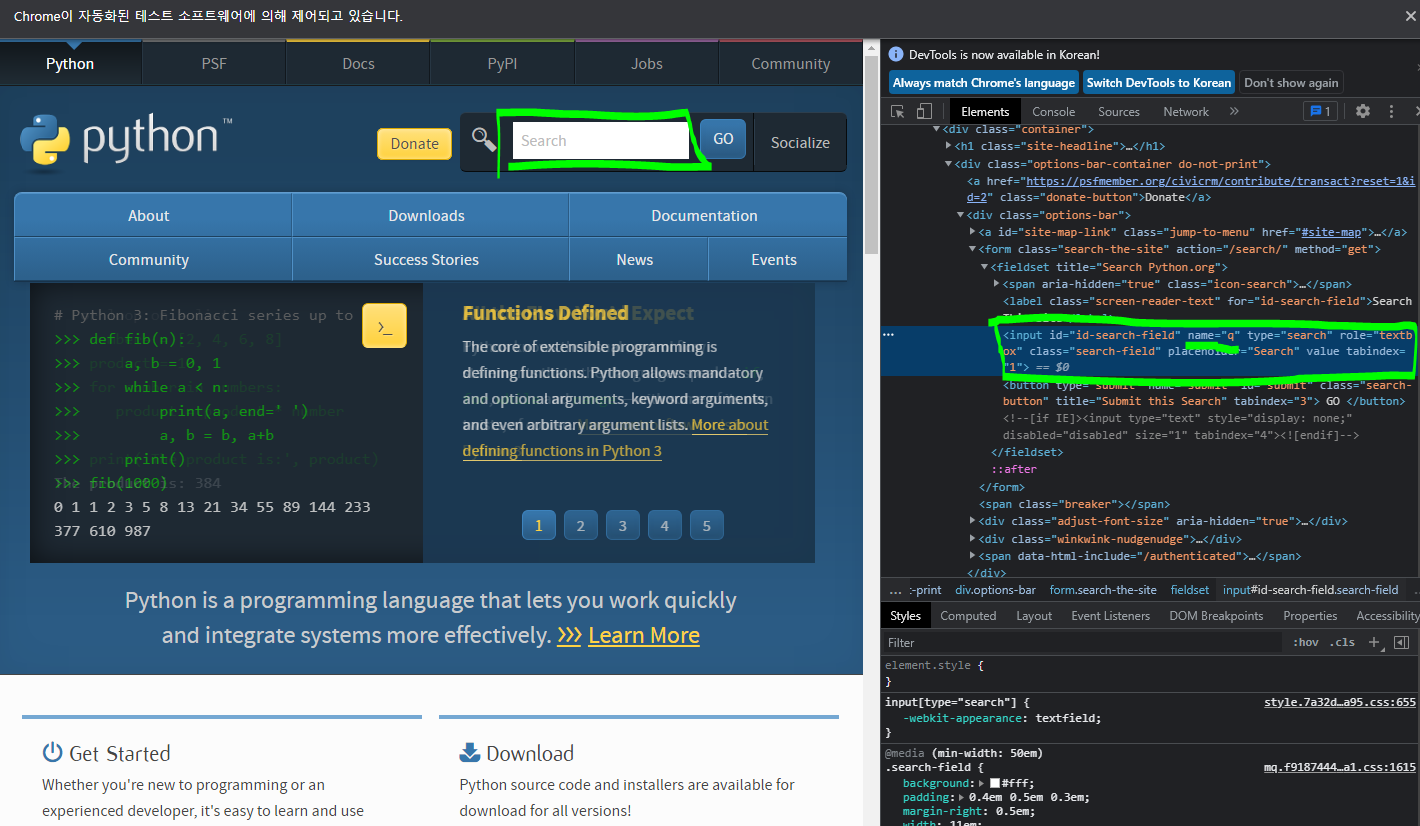This screenshot has width=1420, height=826.
Task: Toggle the :hov element state panel
Action: 1305,642
